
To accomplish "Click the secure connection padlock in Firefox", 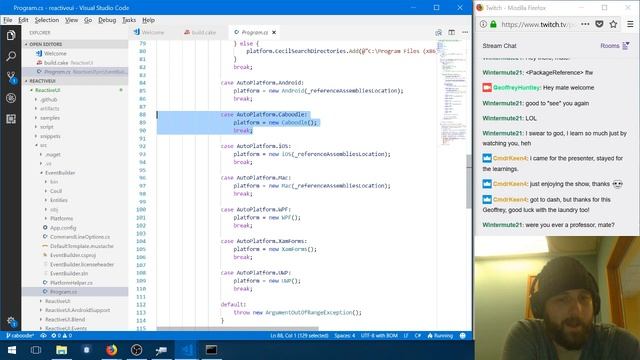I will tap(493, 24).
